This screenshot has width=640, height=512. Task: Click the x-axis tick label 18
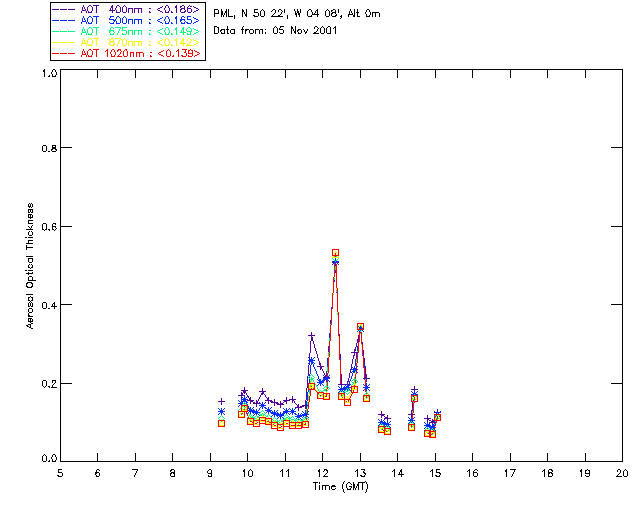[x=547, y=473]
